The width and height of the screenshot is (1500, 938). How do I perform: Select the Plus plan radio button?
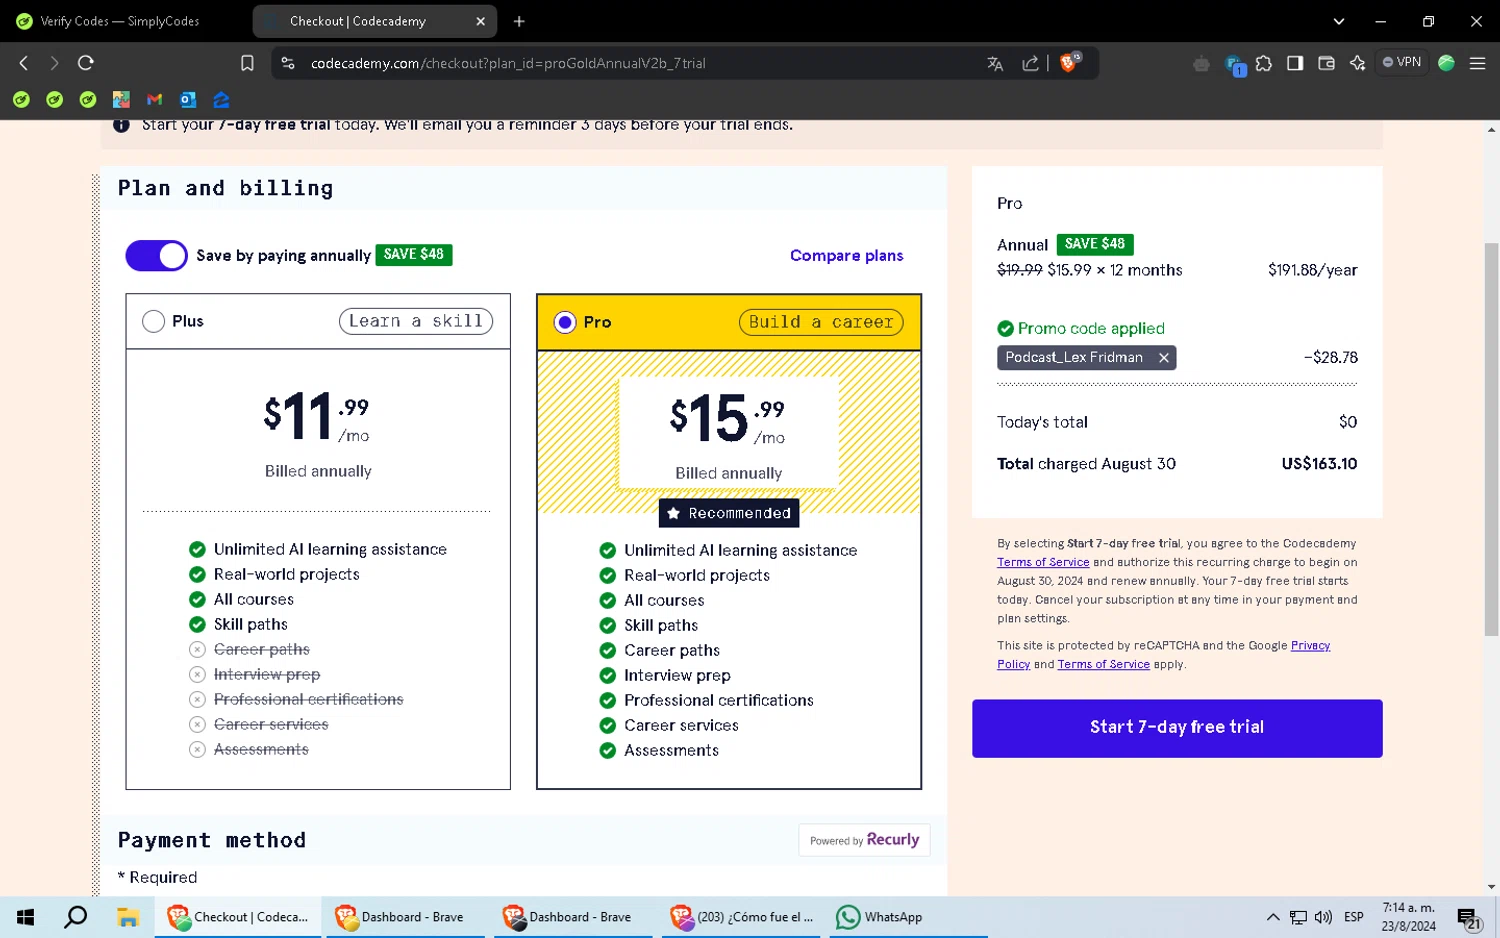point(153,321)
